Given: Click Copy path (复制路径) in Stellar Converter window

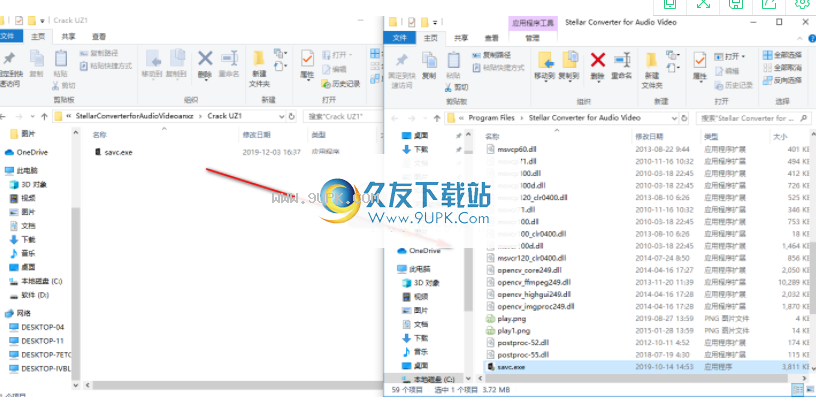Looking at the screenshot, I should [x=491, y=55].
